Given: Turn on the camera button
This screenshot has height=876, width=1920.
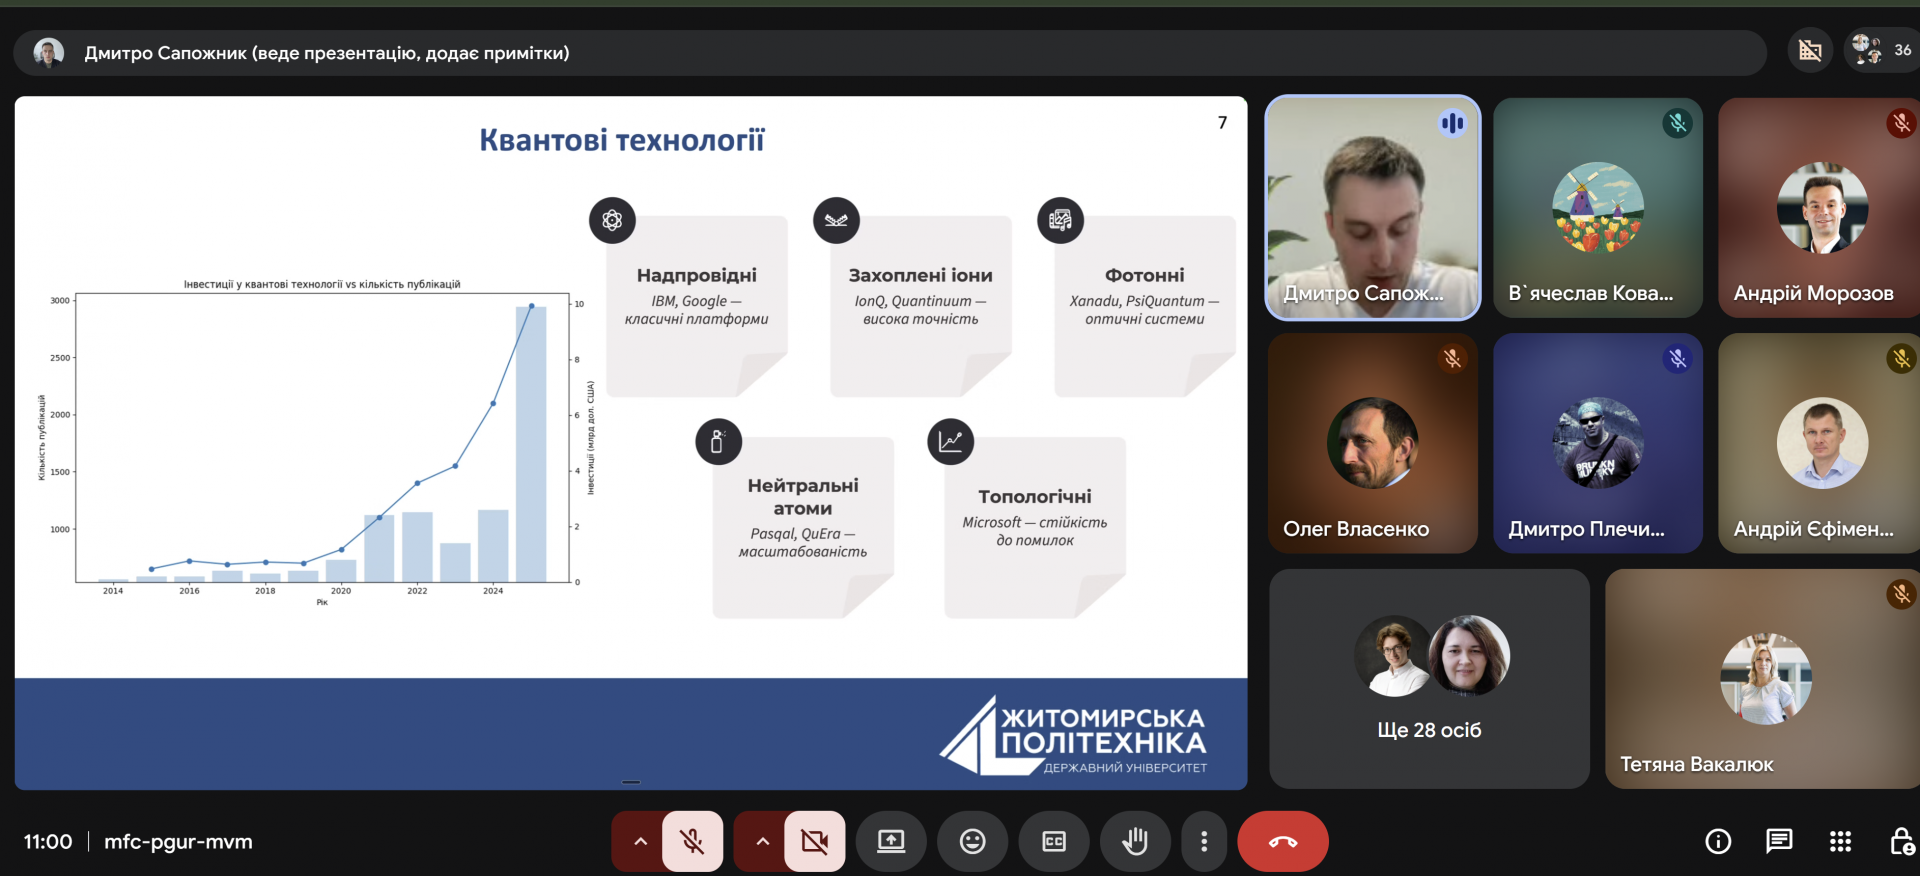Looking at the screenshot, I should click(815, 841).
